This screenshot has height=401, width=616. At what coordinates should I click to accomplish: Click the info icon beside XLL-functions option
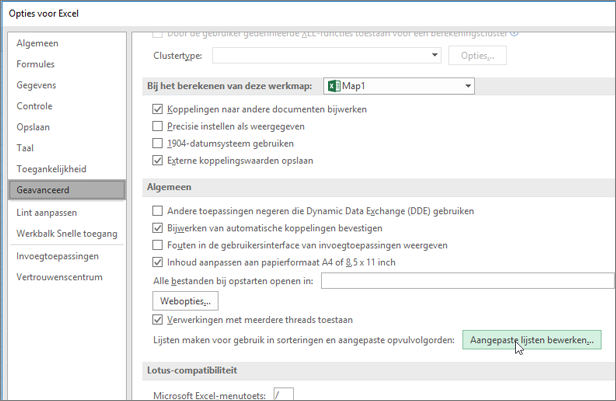(x=514, y=33)
